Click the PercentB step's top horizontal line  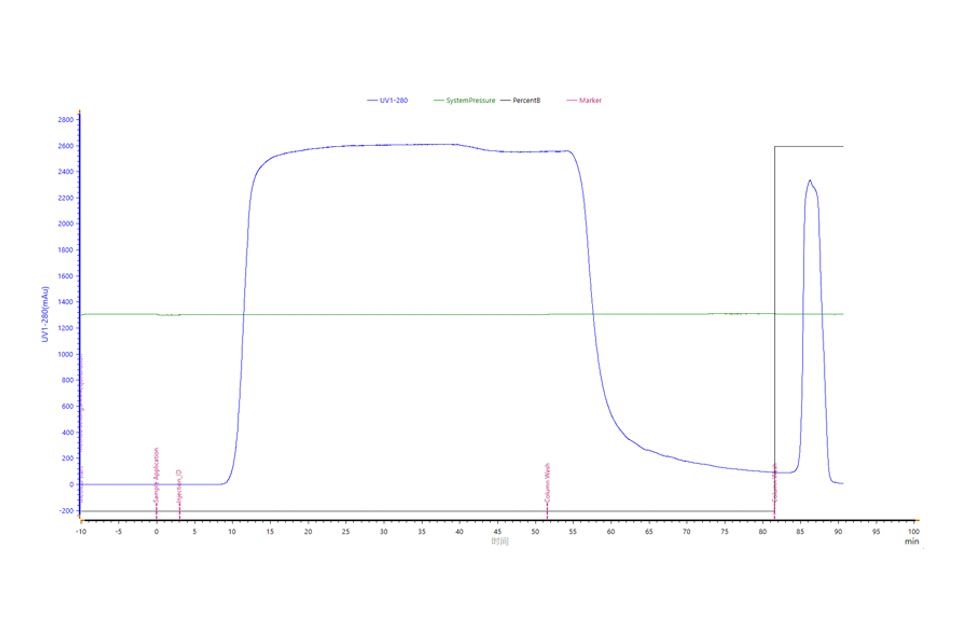810,147
